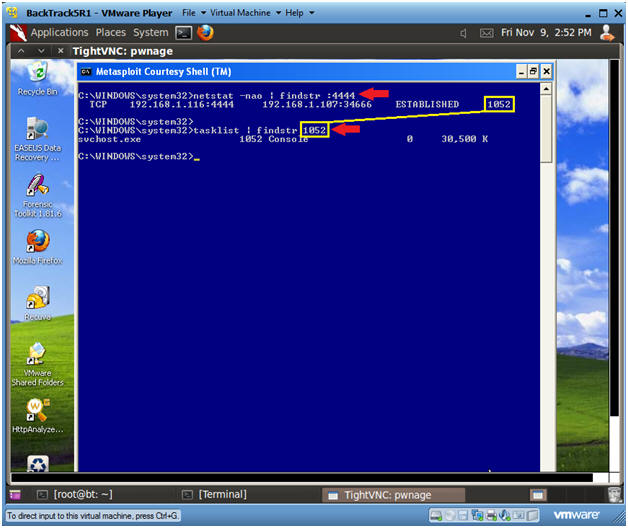628x528 pixels.
Task: Launch EASEUS Data Recovery from desktop
Action: pos(38,139)
